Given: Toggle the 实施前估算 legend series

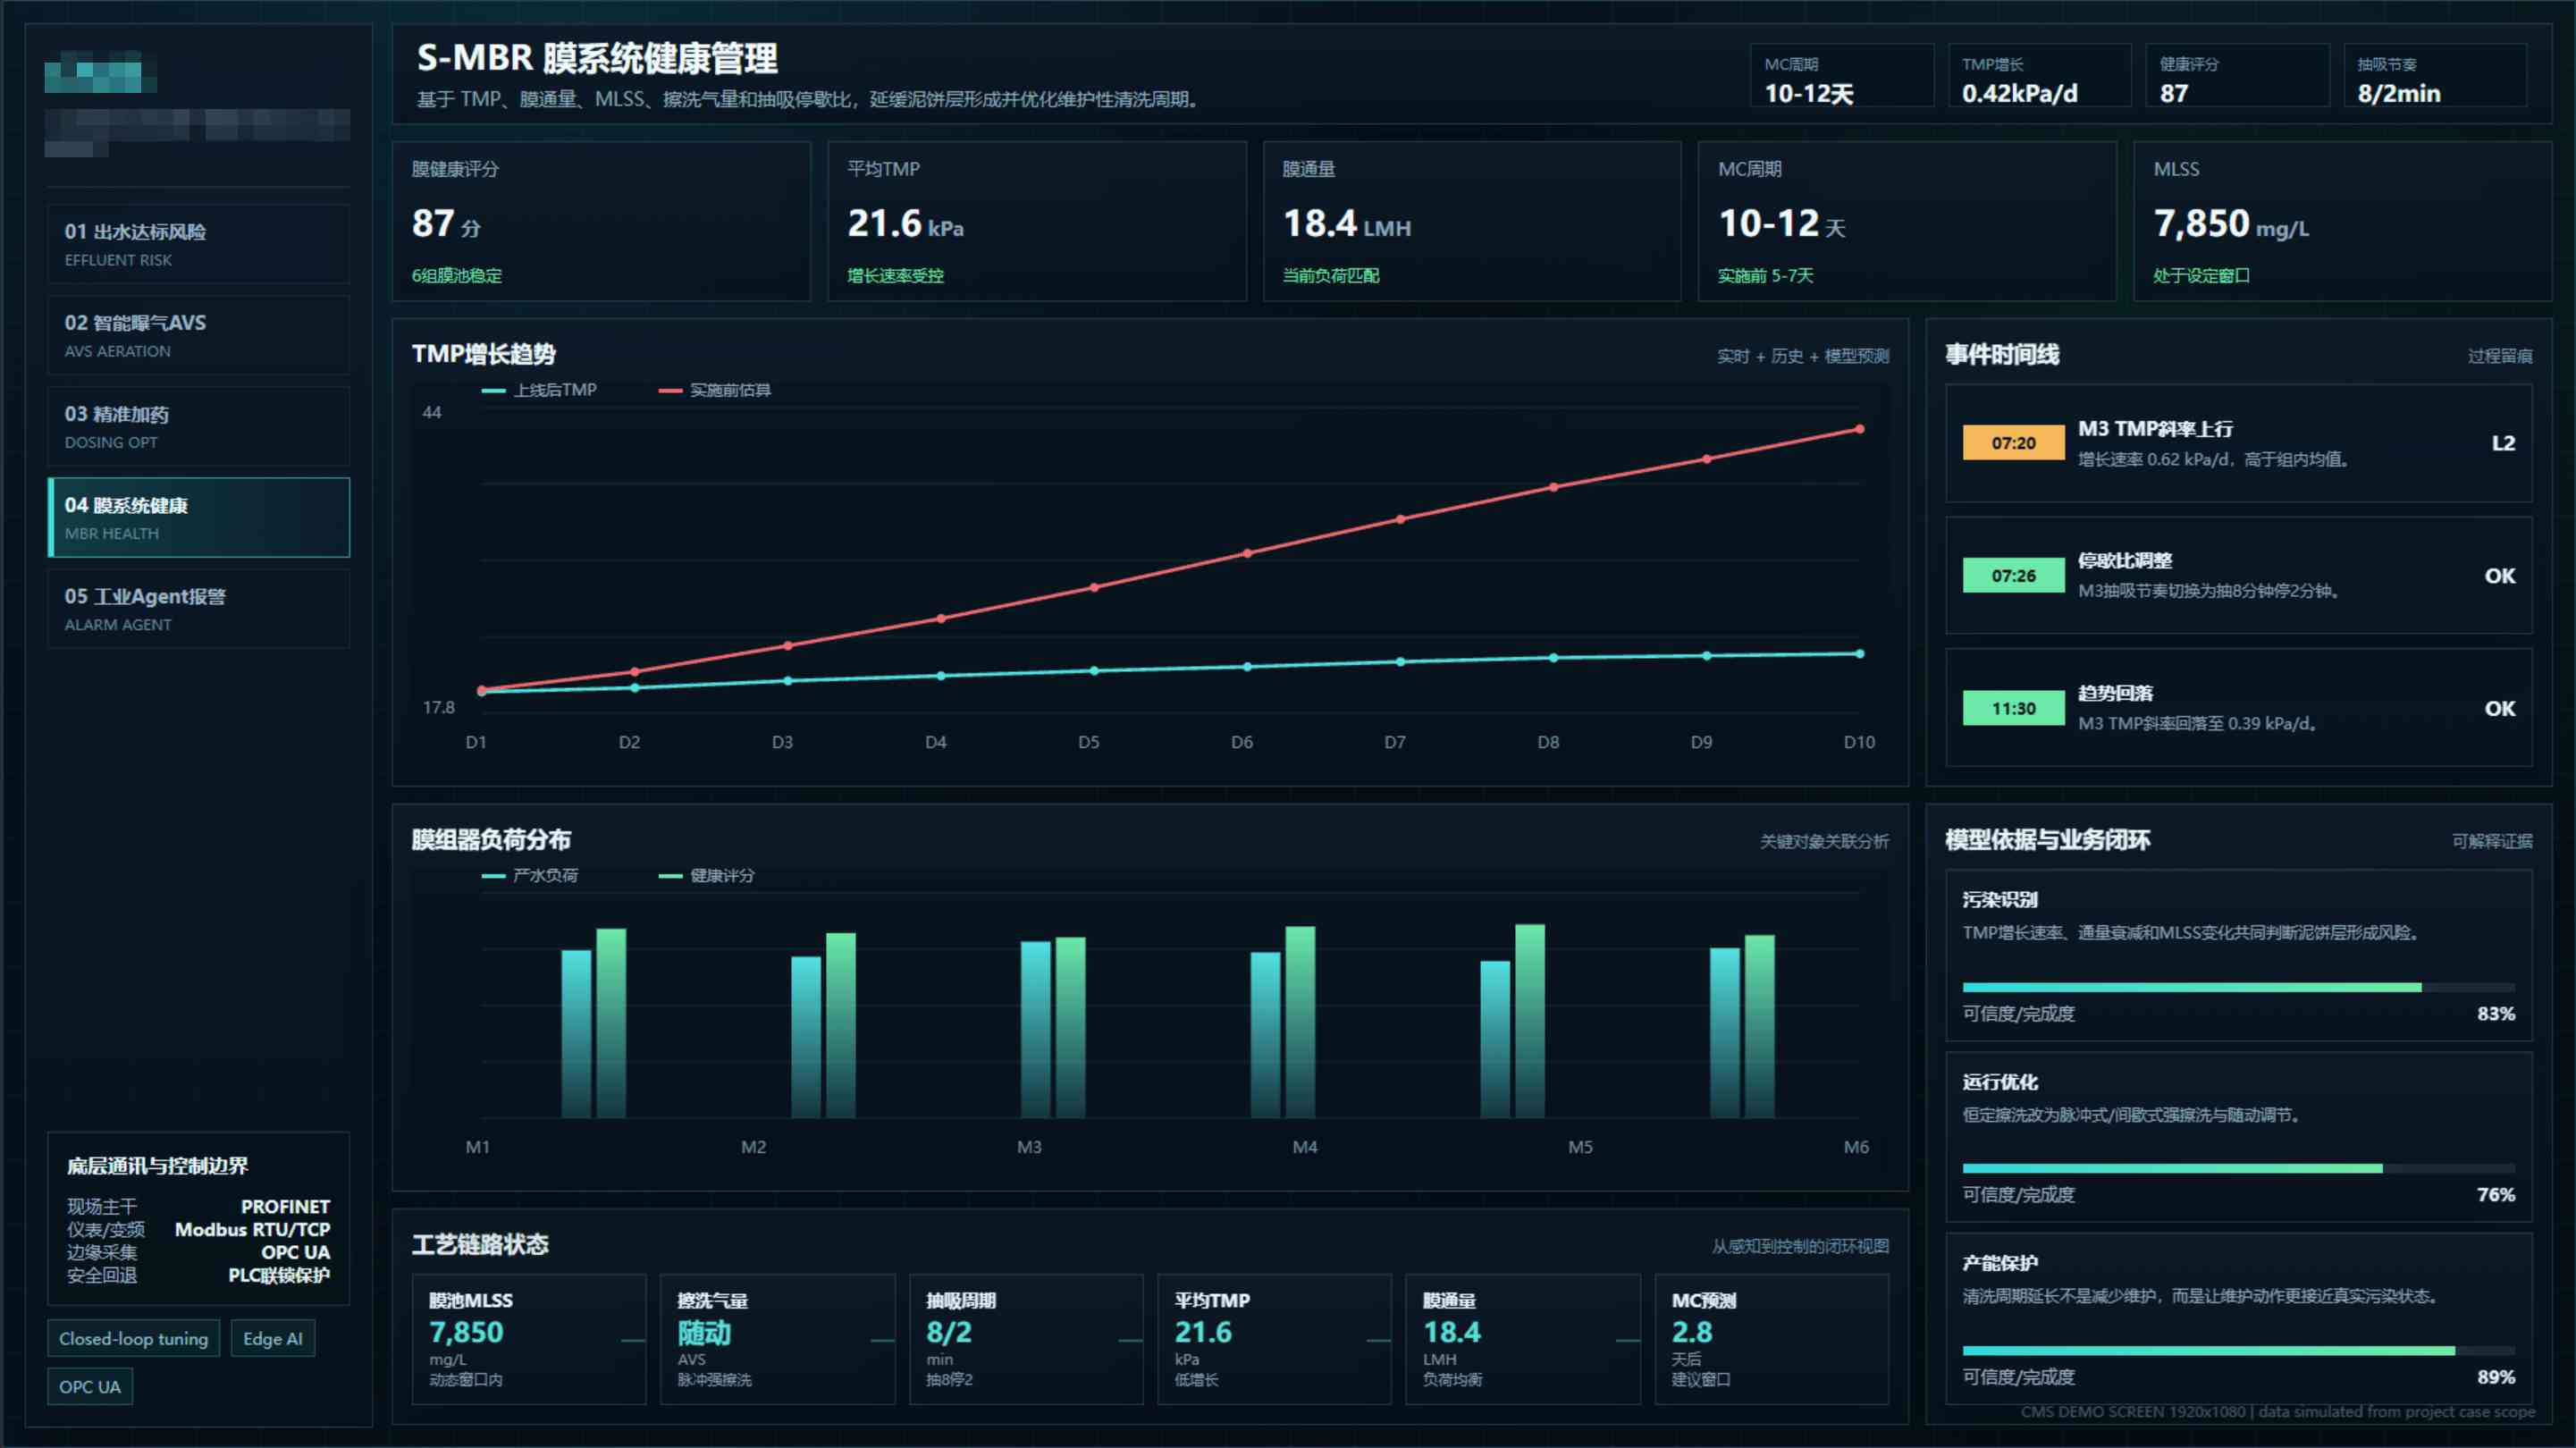Looking at the screenshot, I should click(715, 390).
